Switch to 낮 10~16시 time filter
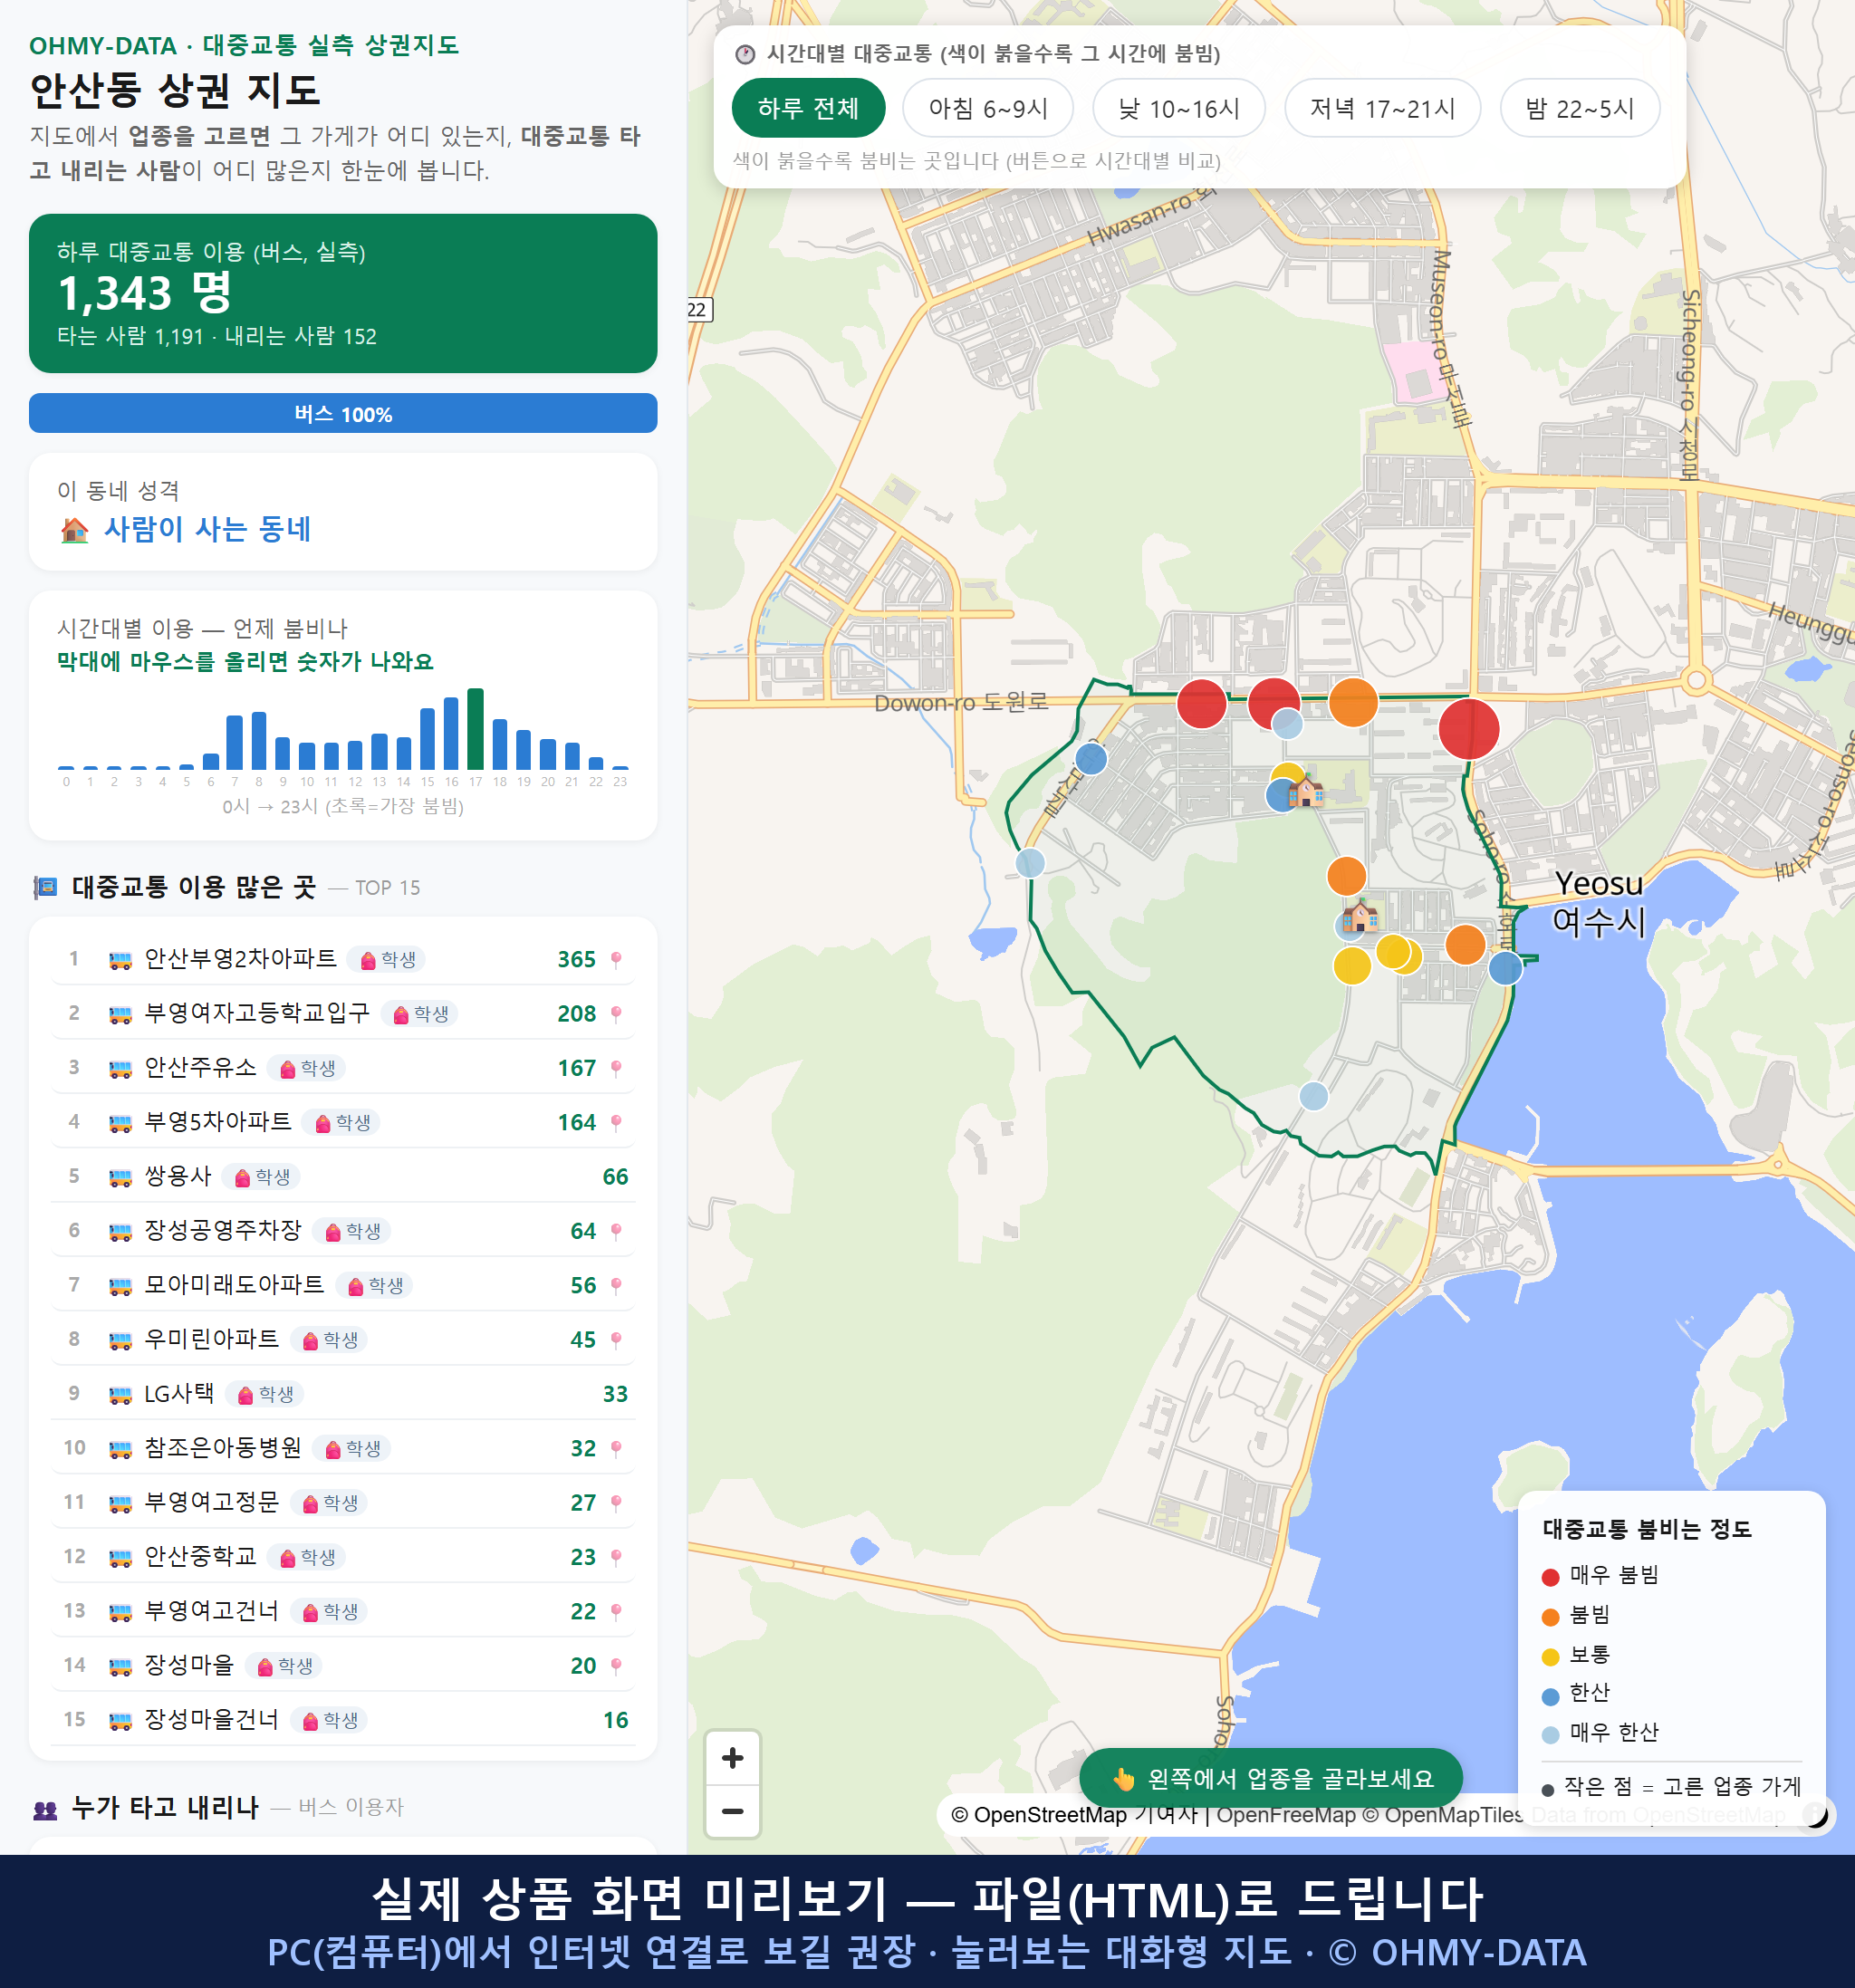1855x1988 pixels. click(1178, 108)
